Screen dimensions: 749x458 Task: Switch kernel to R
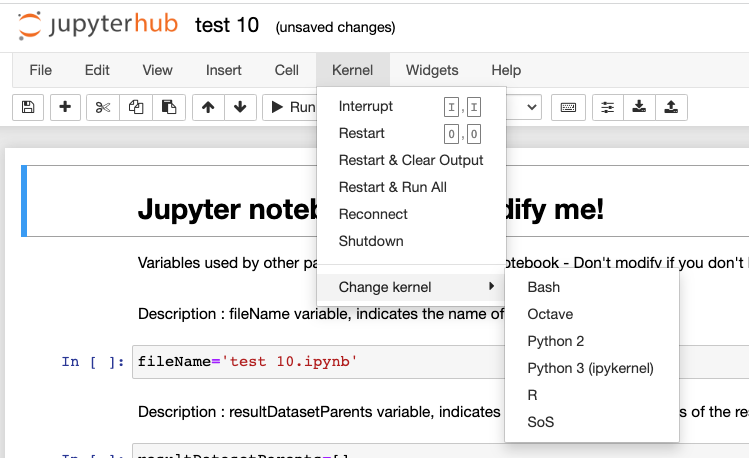[x=592, y=395]
